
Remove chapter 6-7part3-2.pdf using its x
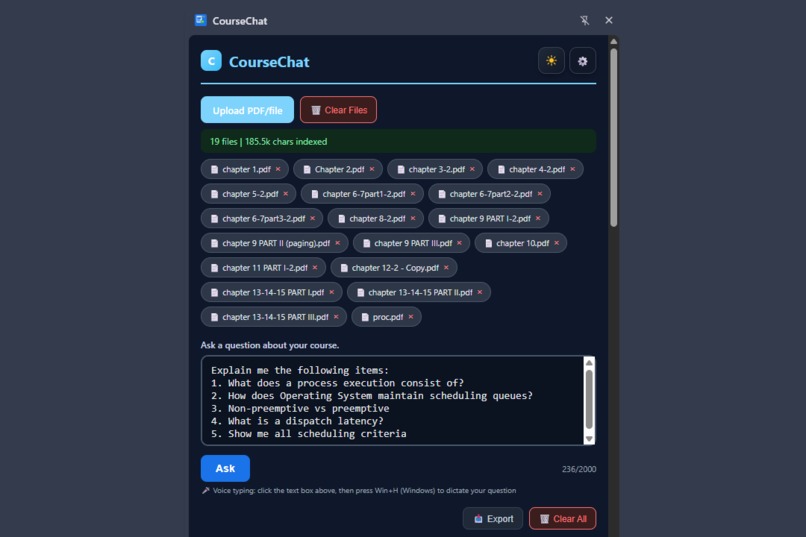coord(313,218)
